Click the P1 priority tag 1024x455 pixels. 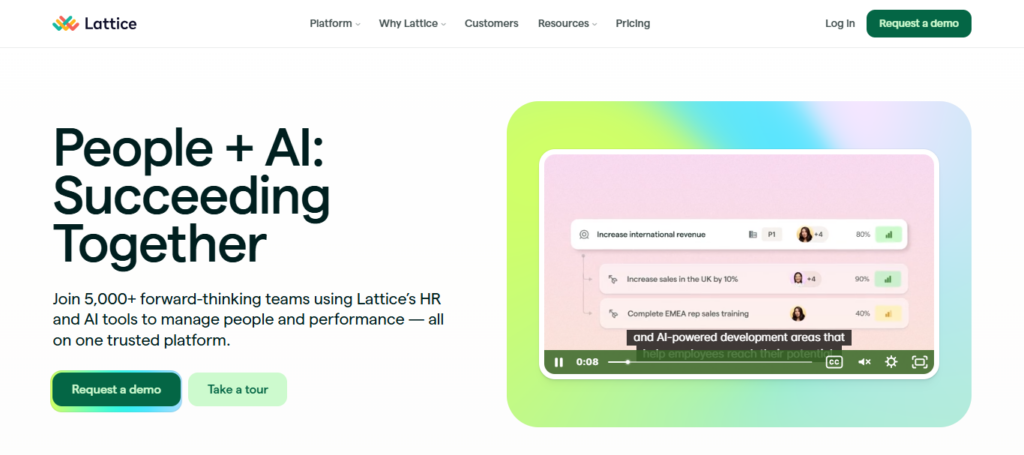click(x=771, y=234)
